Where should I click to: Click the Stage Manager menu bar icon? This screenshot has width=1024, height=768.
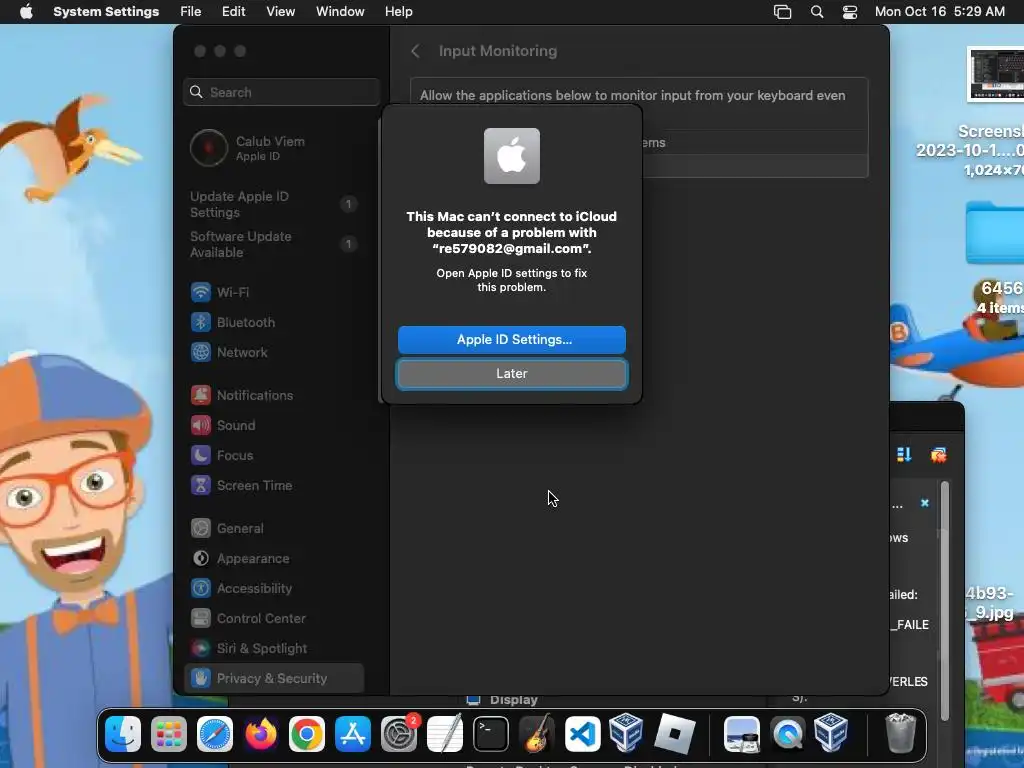point(782,12)
